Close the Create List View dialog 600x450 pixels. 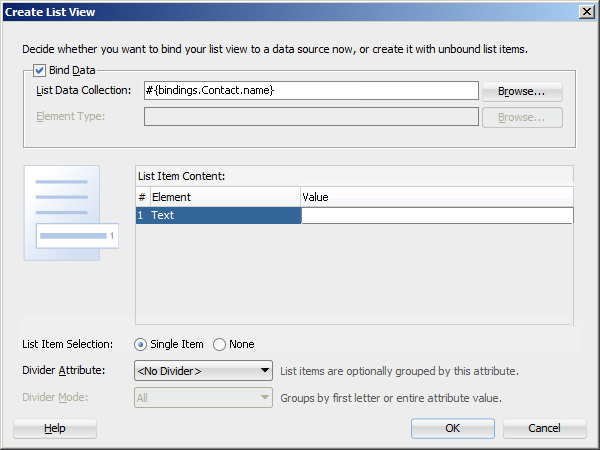[x=587, y=12]
